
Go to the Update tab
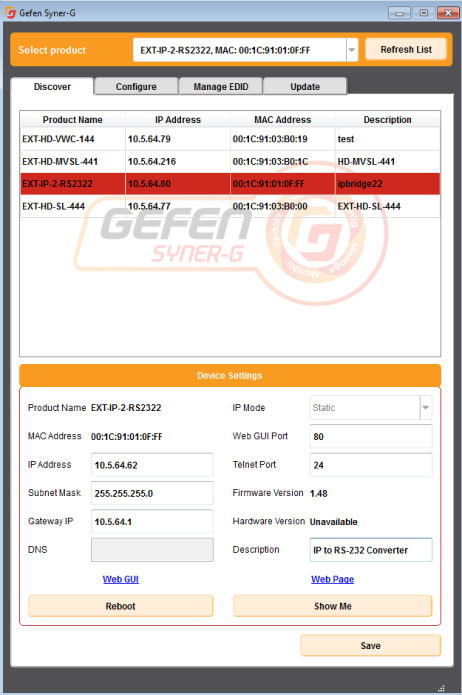tap(305, 86)
